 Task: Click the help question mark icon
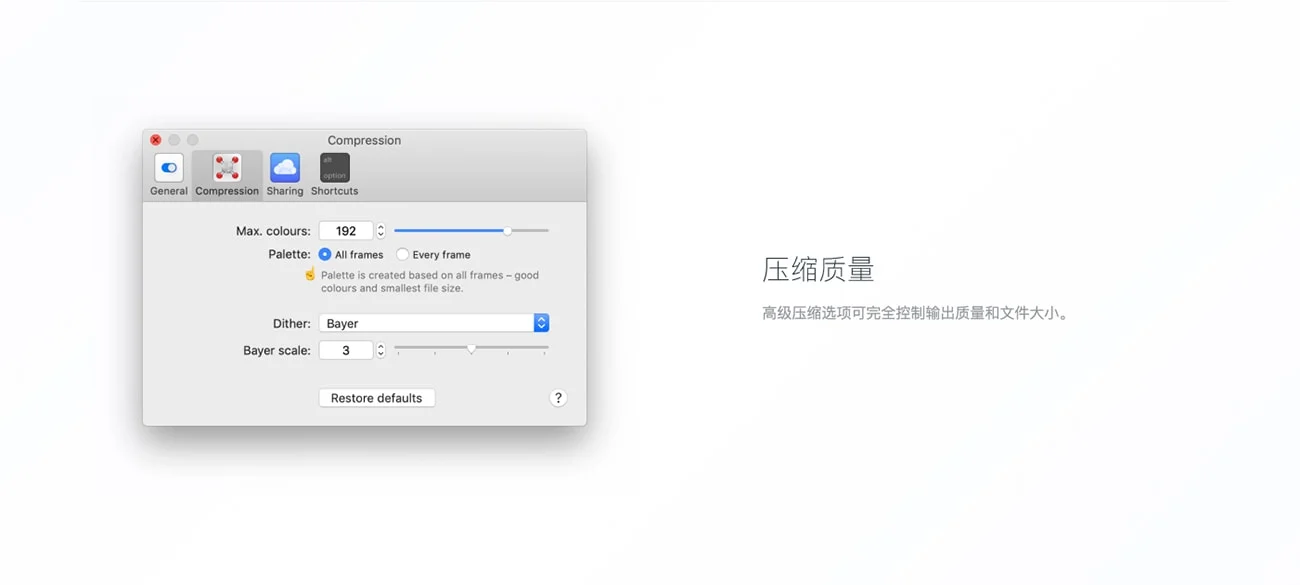click(x=558, y=397)
